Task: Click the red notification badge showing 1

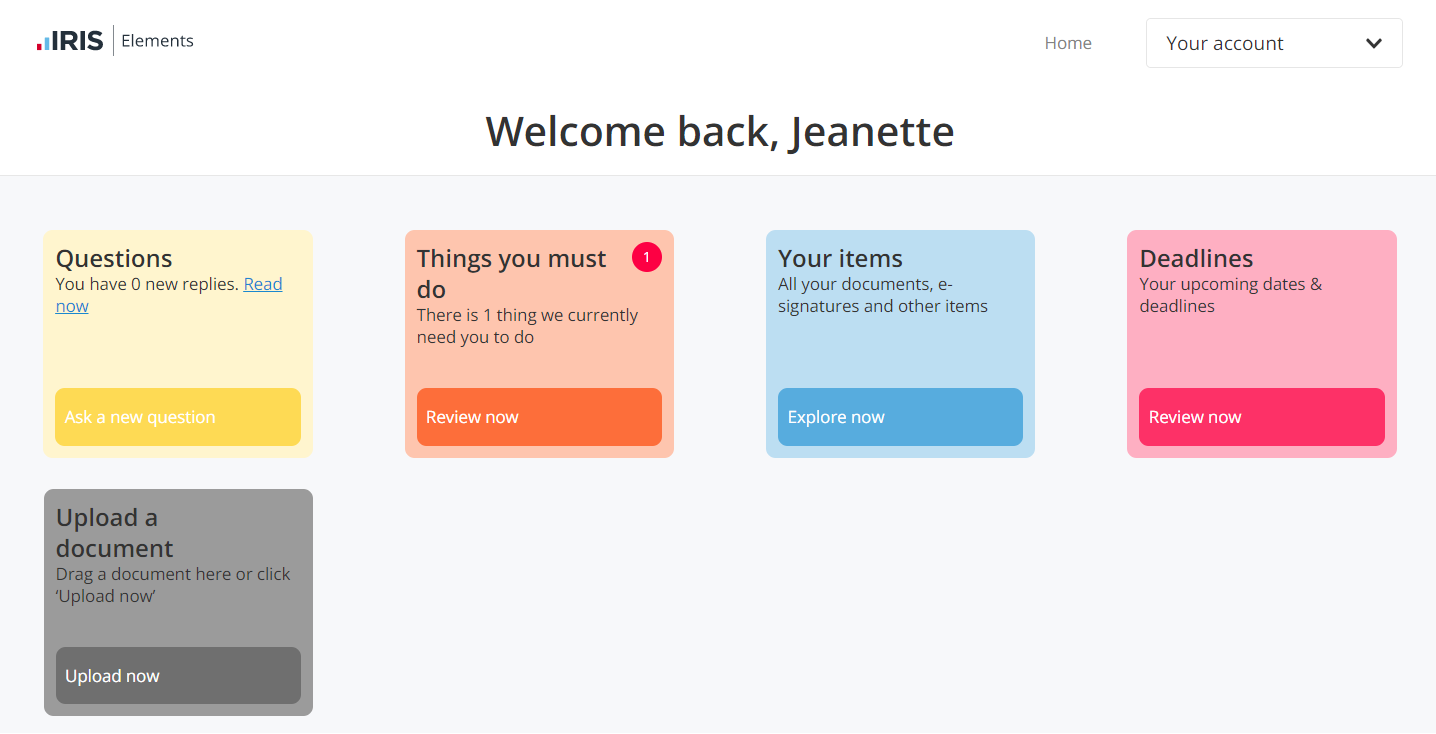Action: (646, 257)
